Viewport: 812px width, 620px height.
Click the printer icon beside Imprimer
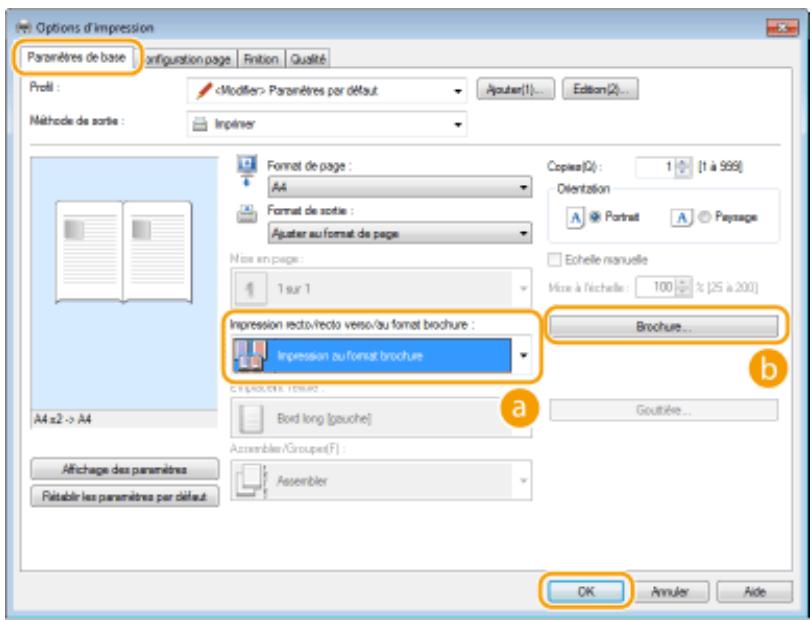pos(200,124)
